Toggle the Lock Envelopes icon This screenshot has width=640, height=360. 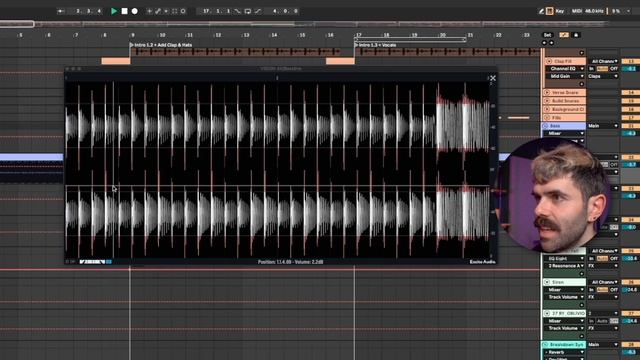(576, 35)
